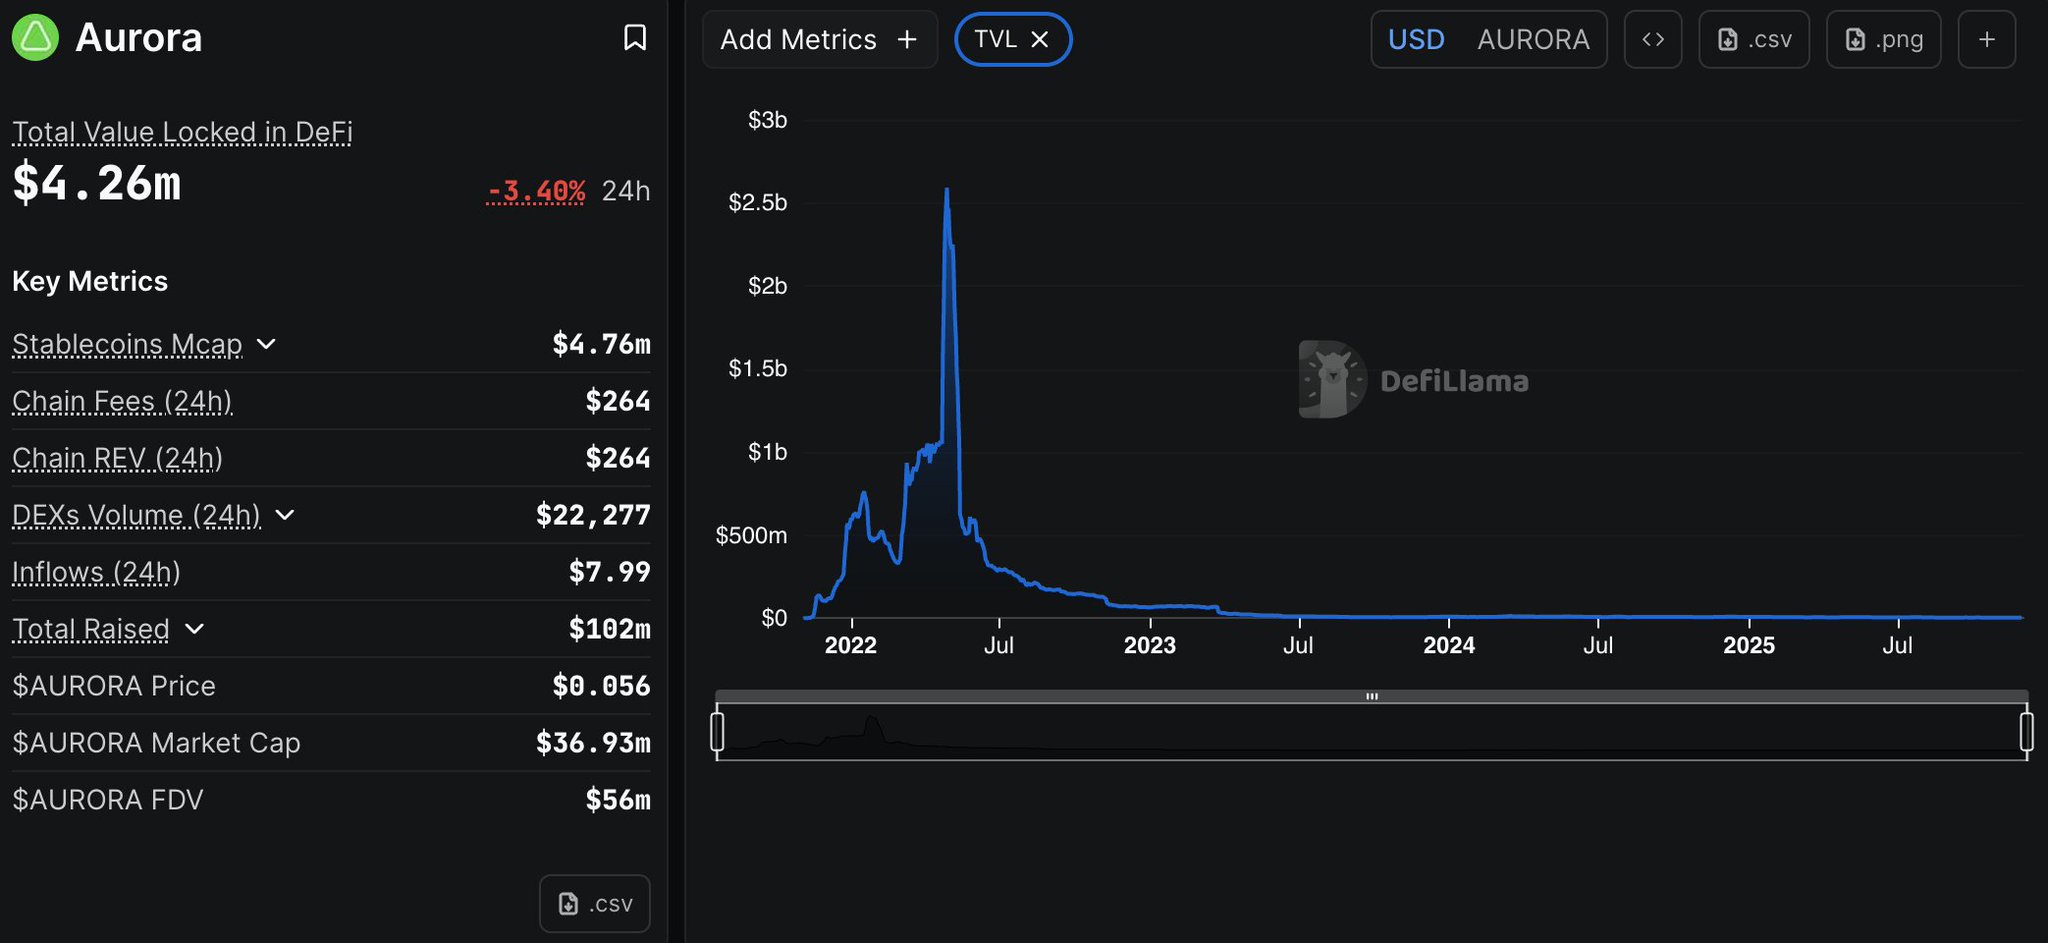Switch chart denomination to USD
This screenshot has width=2048, height=943.
click(x=1416, y=40)
